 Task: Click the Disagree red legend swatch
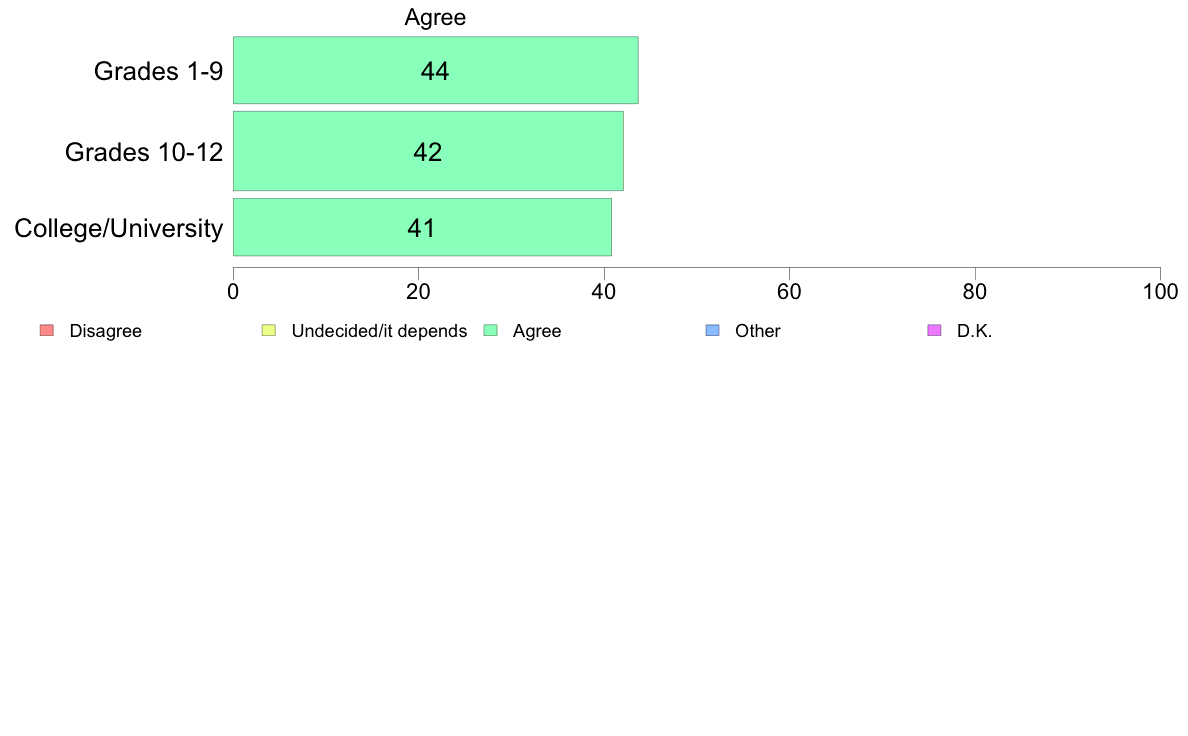click(x=47, y=330)
